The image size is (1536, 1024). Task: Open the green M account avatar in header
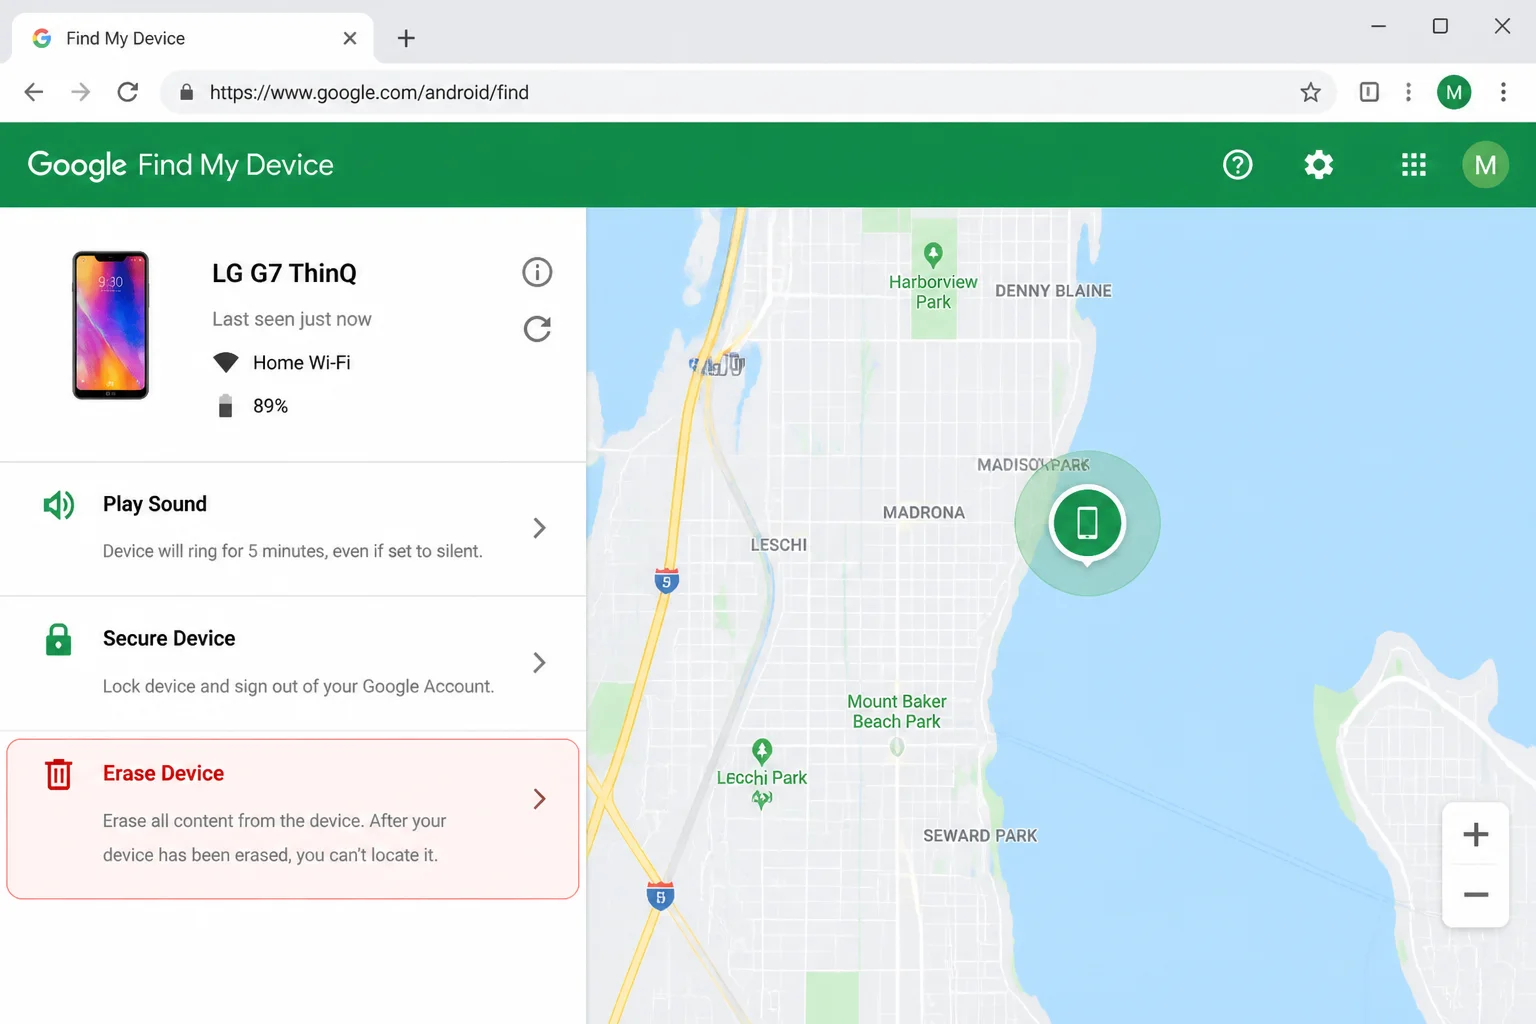click(1485, 165)
